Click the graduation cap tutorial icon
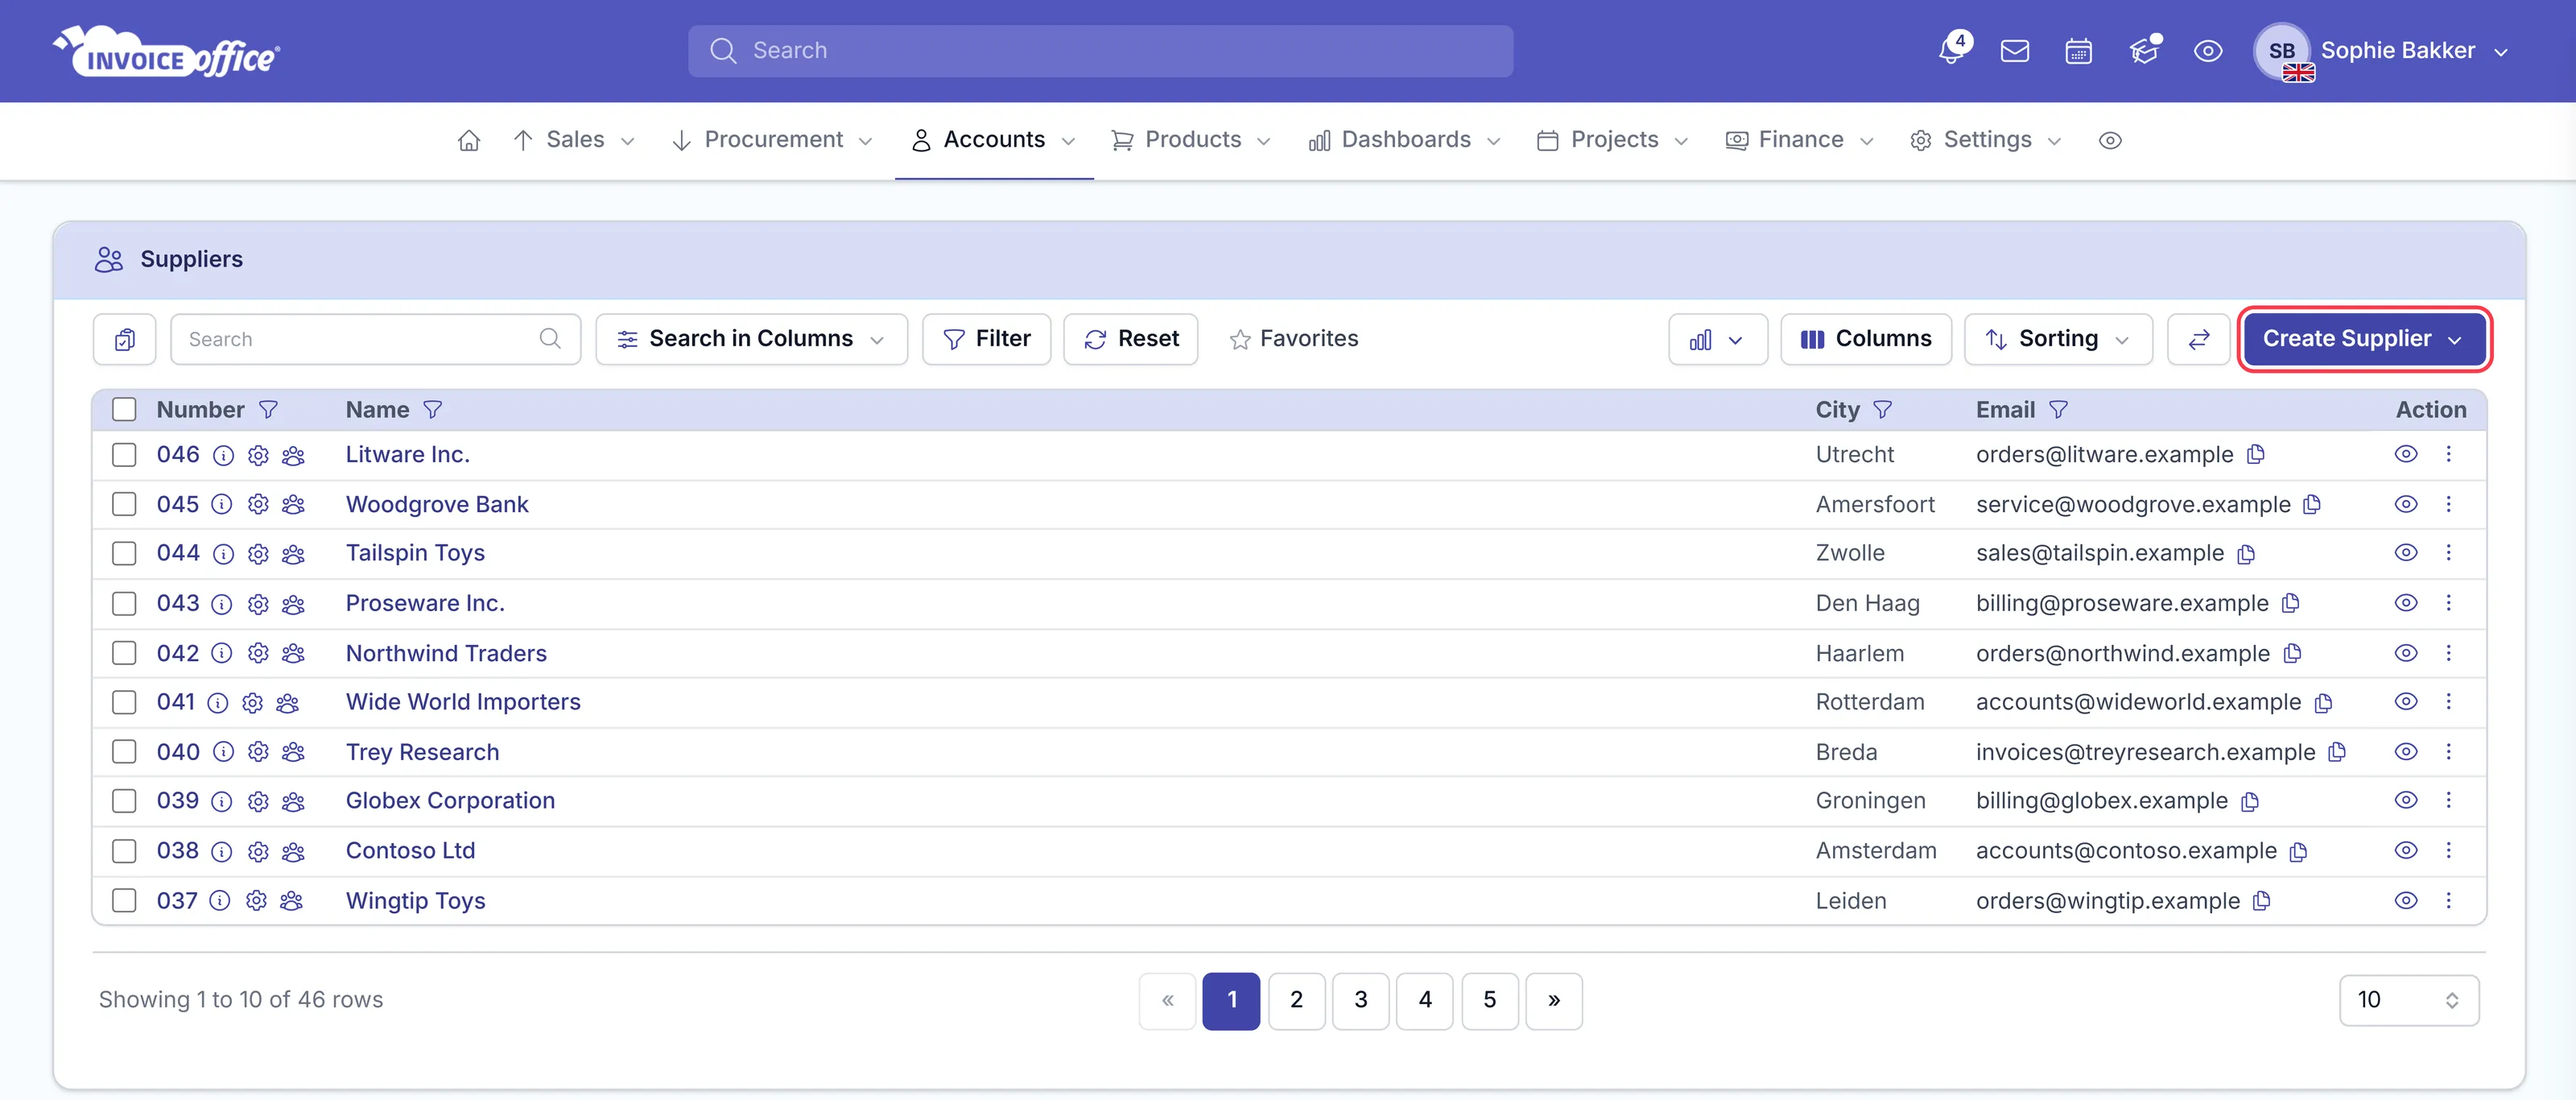This screenshot has height=1100, width=2576. click(2144, 50)
